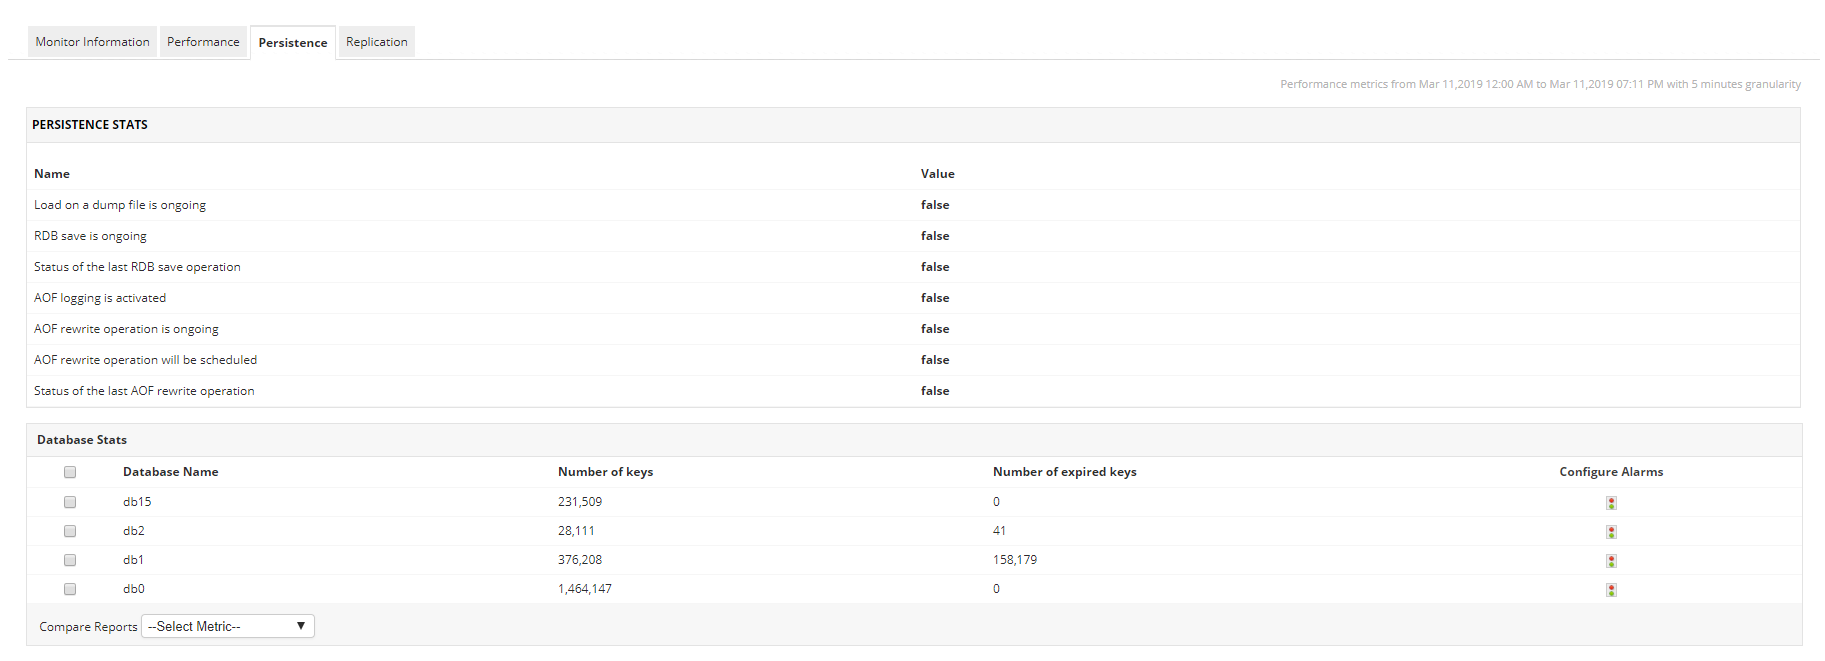Toggle the select-all databases header checkbox

[70, 472]
